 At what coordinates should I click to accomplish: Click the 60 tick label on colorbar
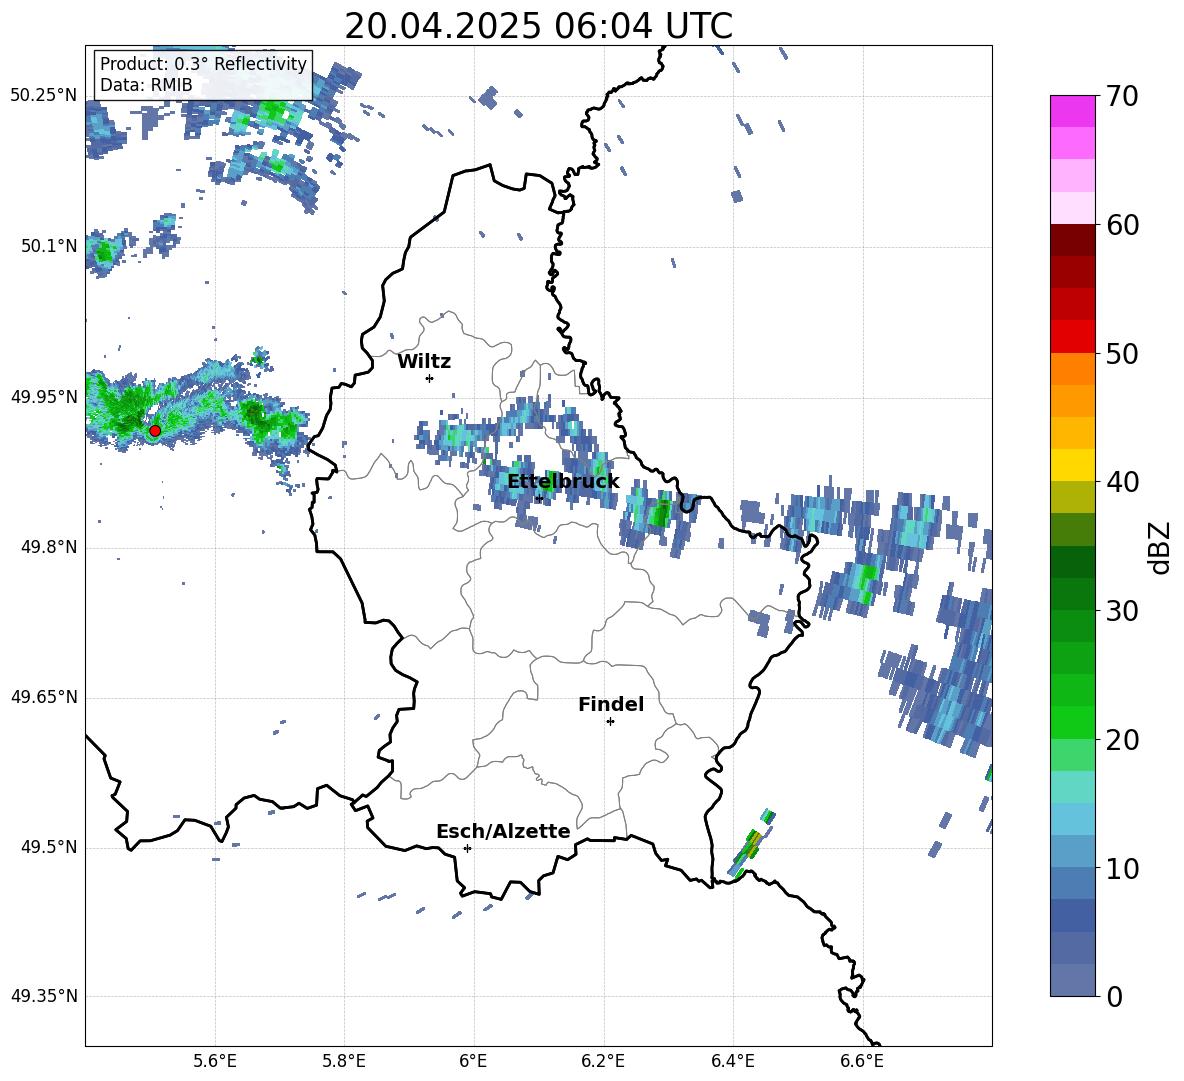1122,225
